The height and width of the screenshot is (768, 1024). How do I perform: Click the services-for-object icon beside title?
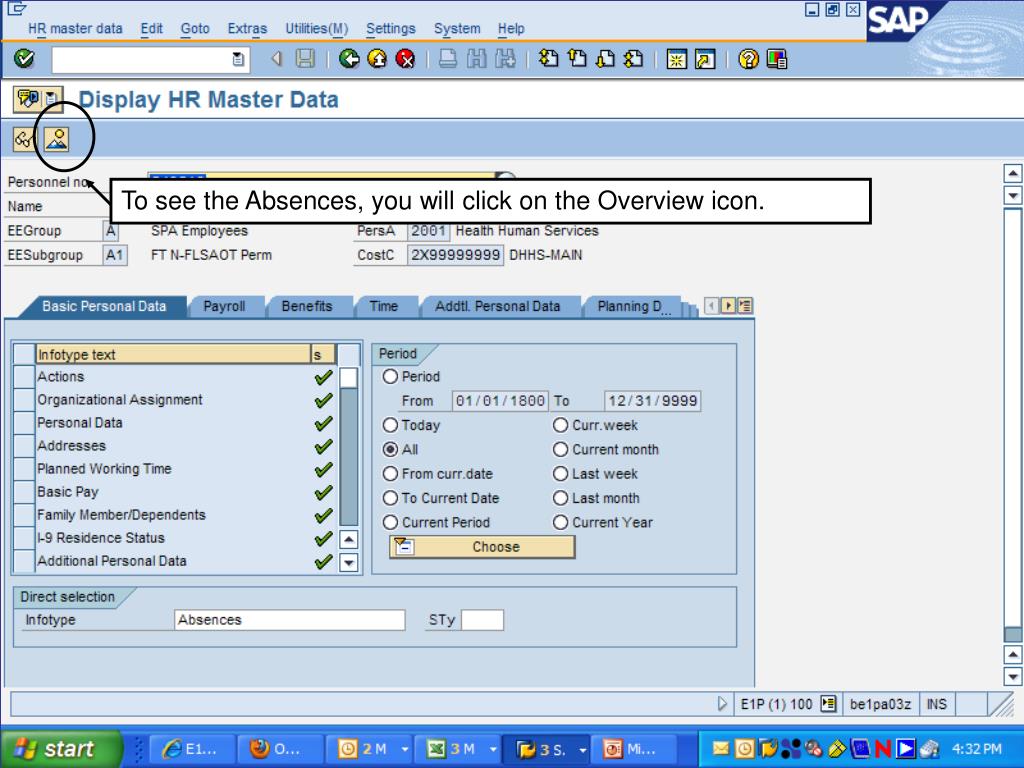click(29, 99)
